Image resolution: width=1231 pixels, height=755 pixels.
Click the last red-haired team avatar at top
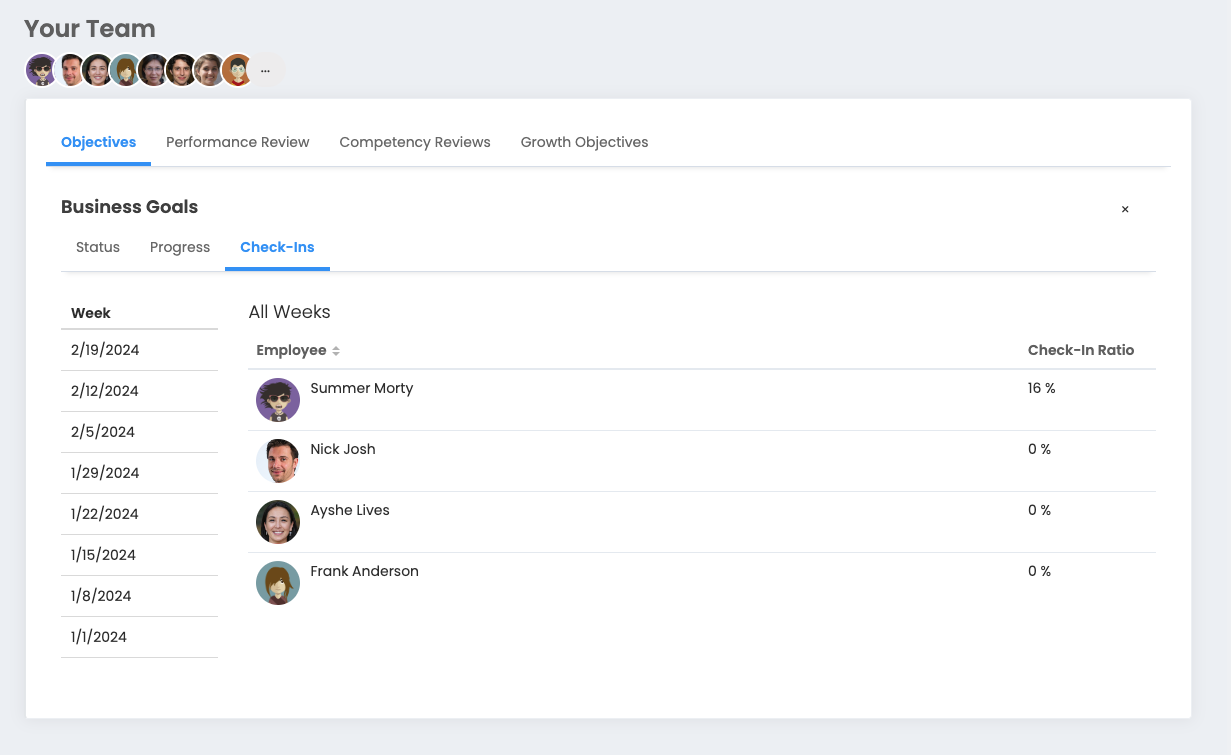click(x=237, y=70)
